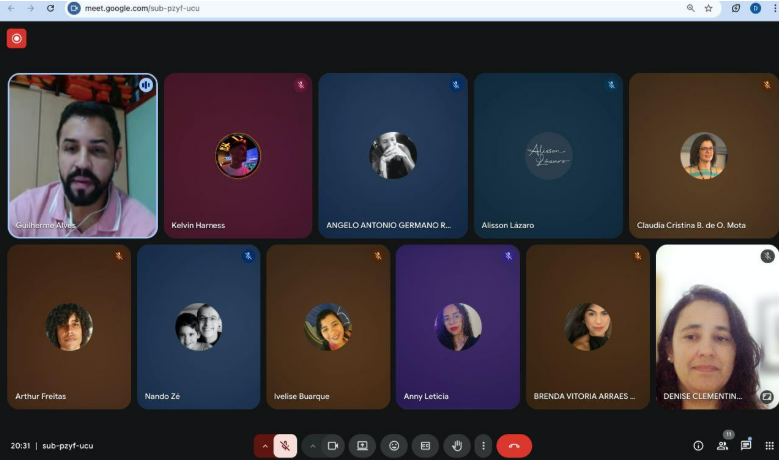Open the in-call chat panel
This screenshot has height=460, width=779.
pos(746,446)
